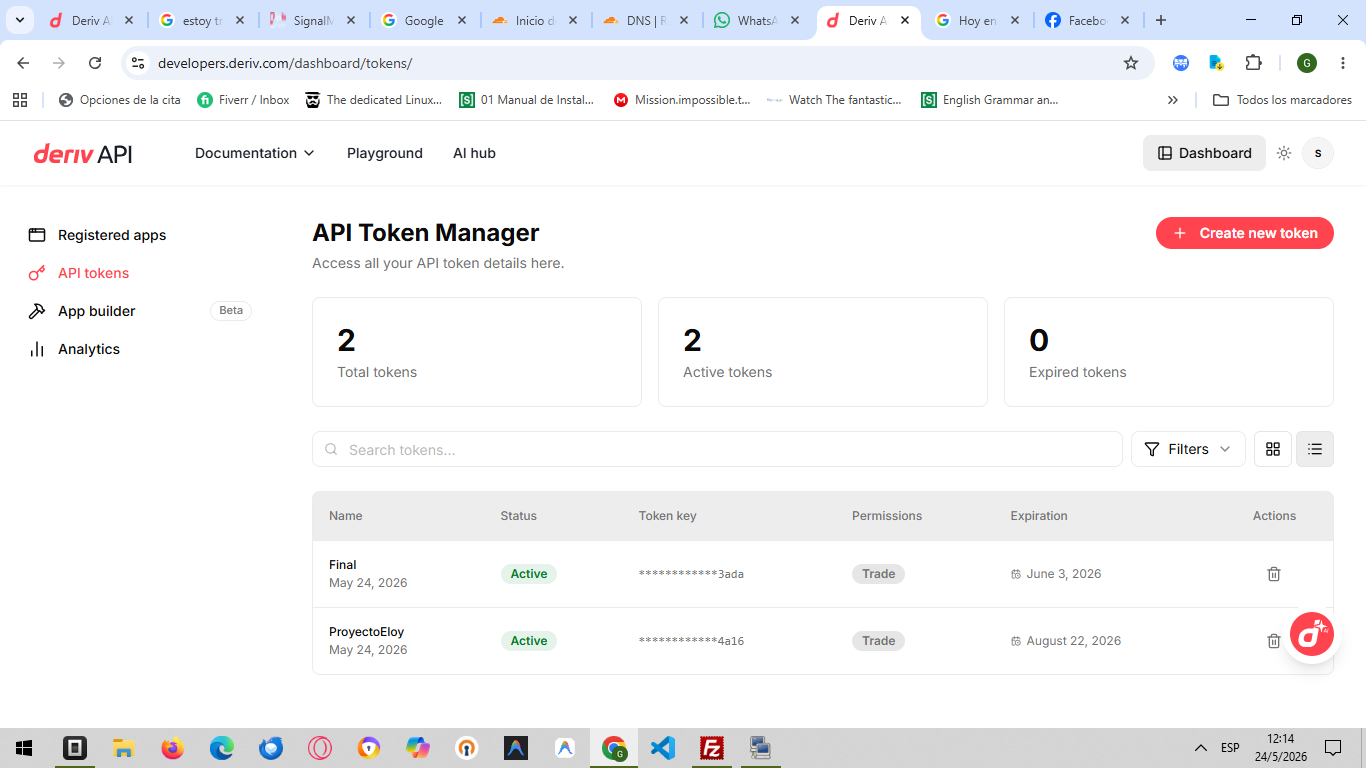
Task: Click the browser address bar URL
Action: (x=285, y=63)
